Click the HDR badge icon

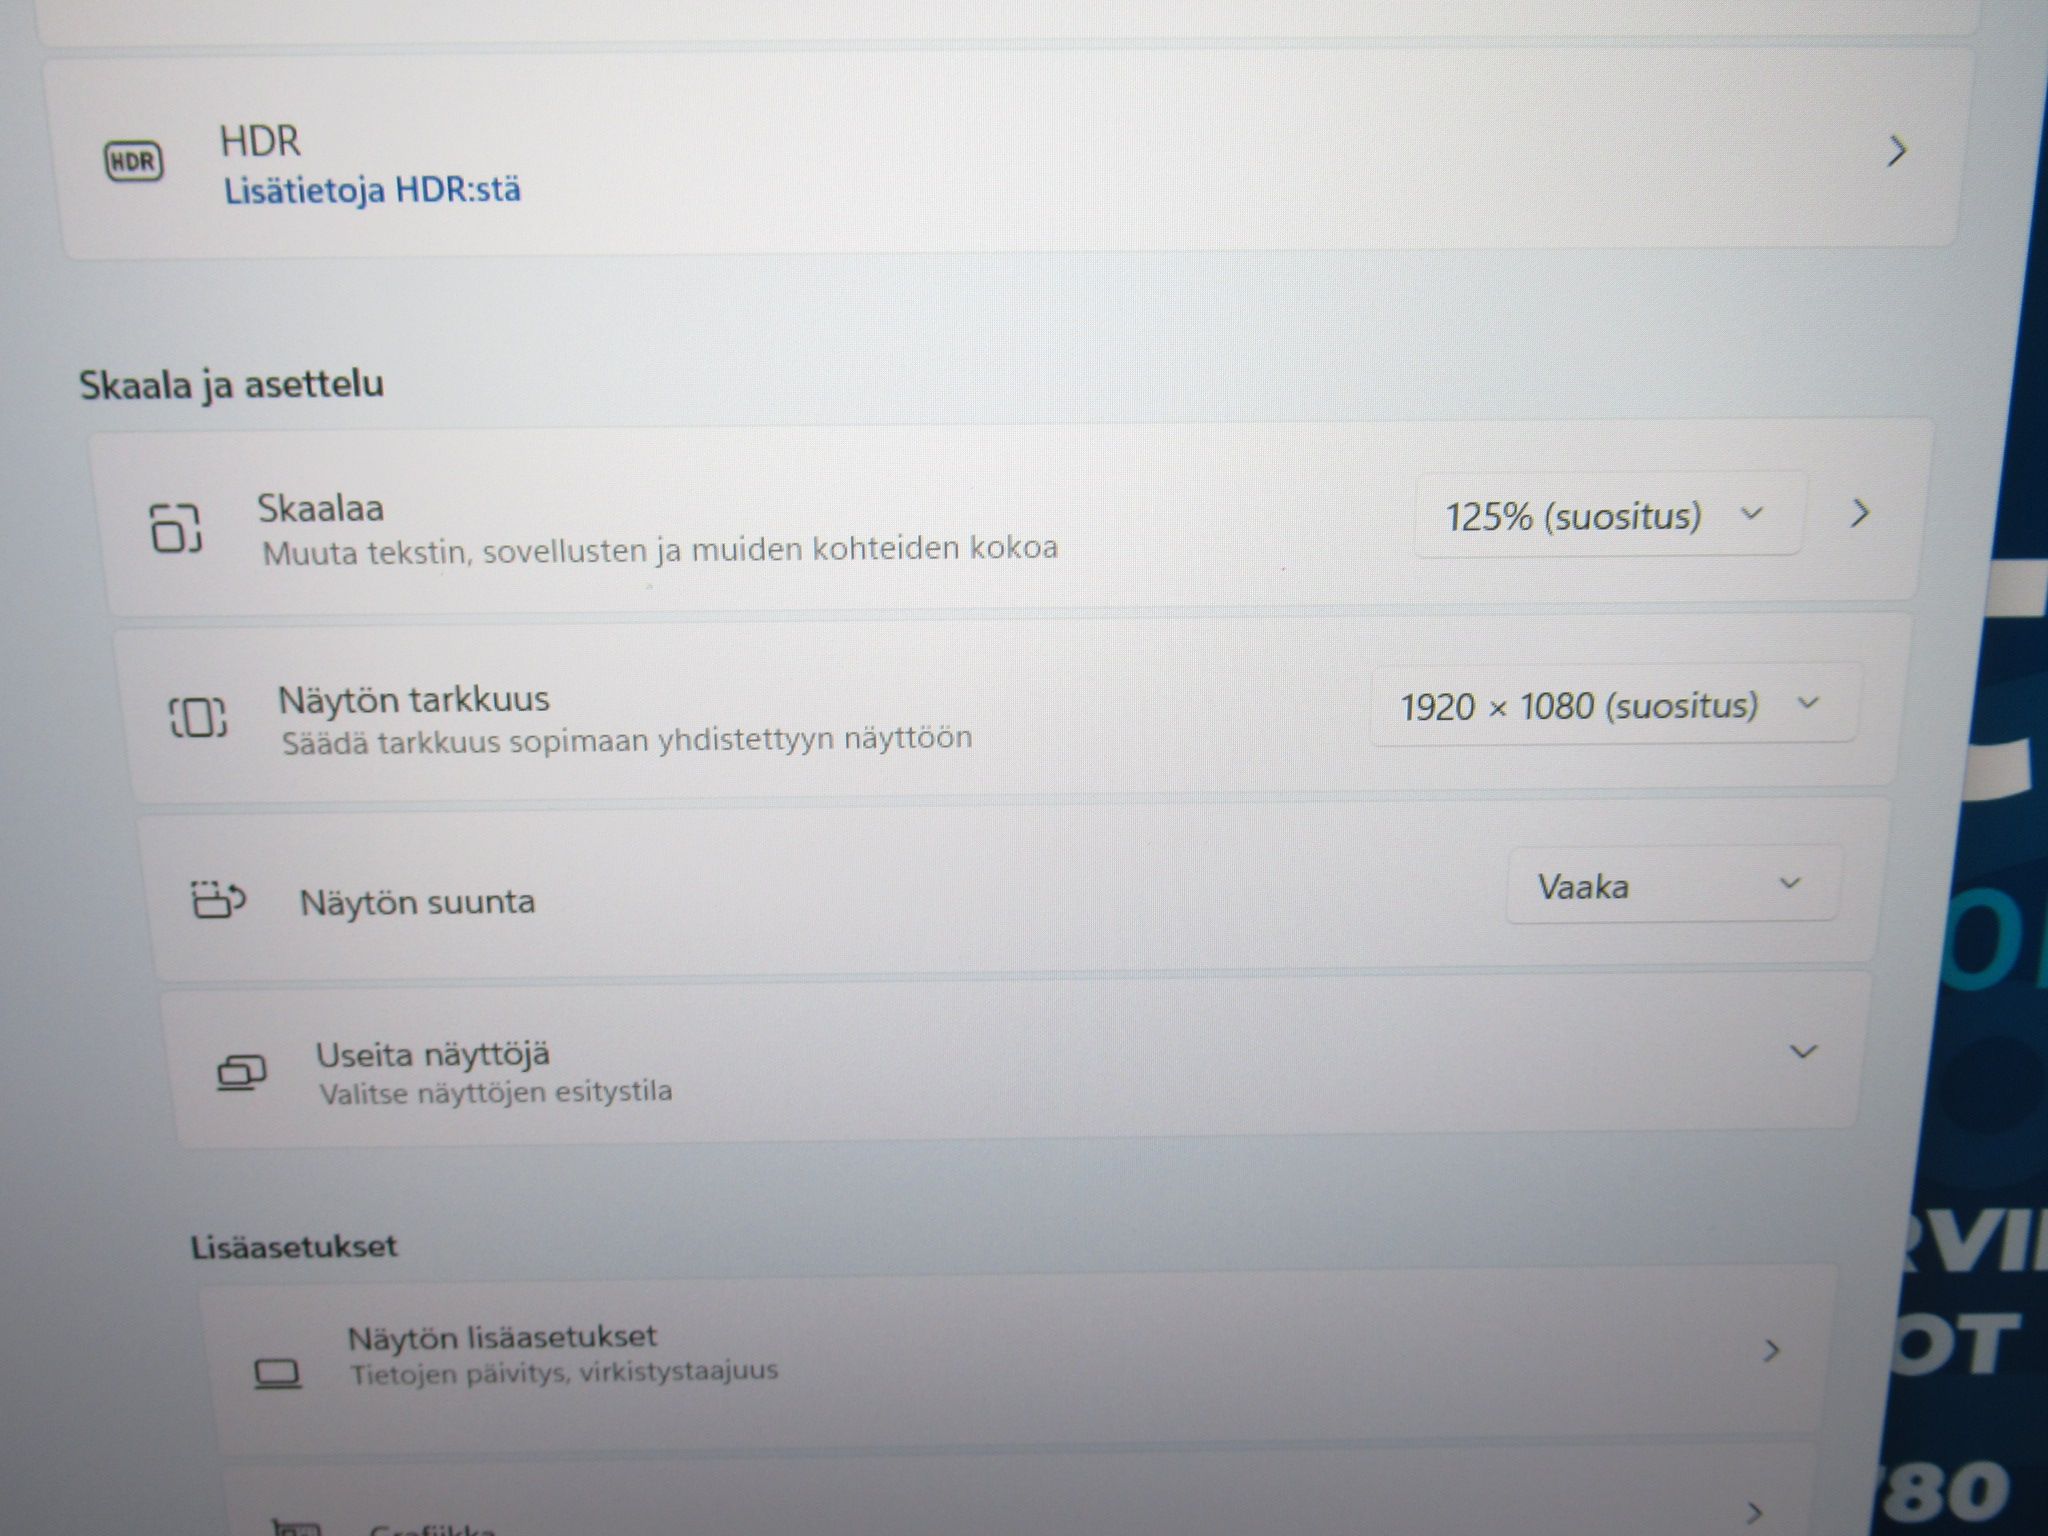click(133, 161)
